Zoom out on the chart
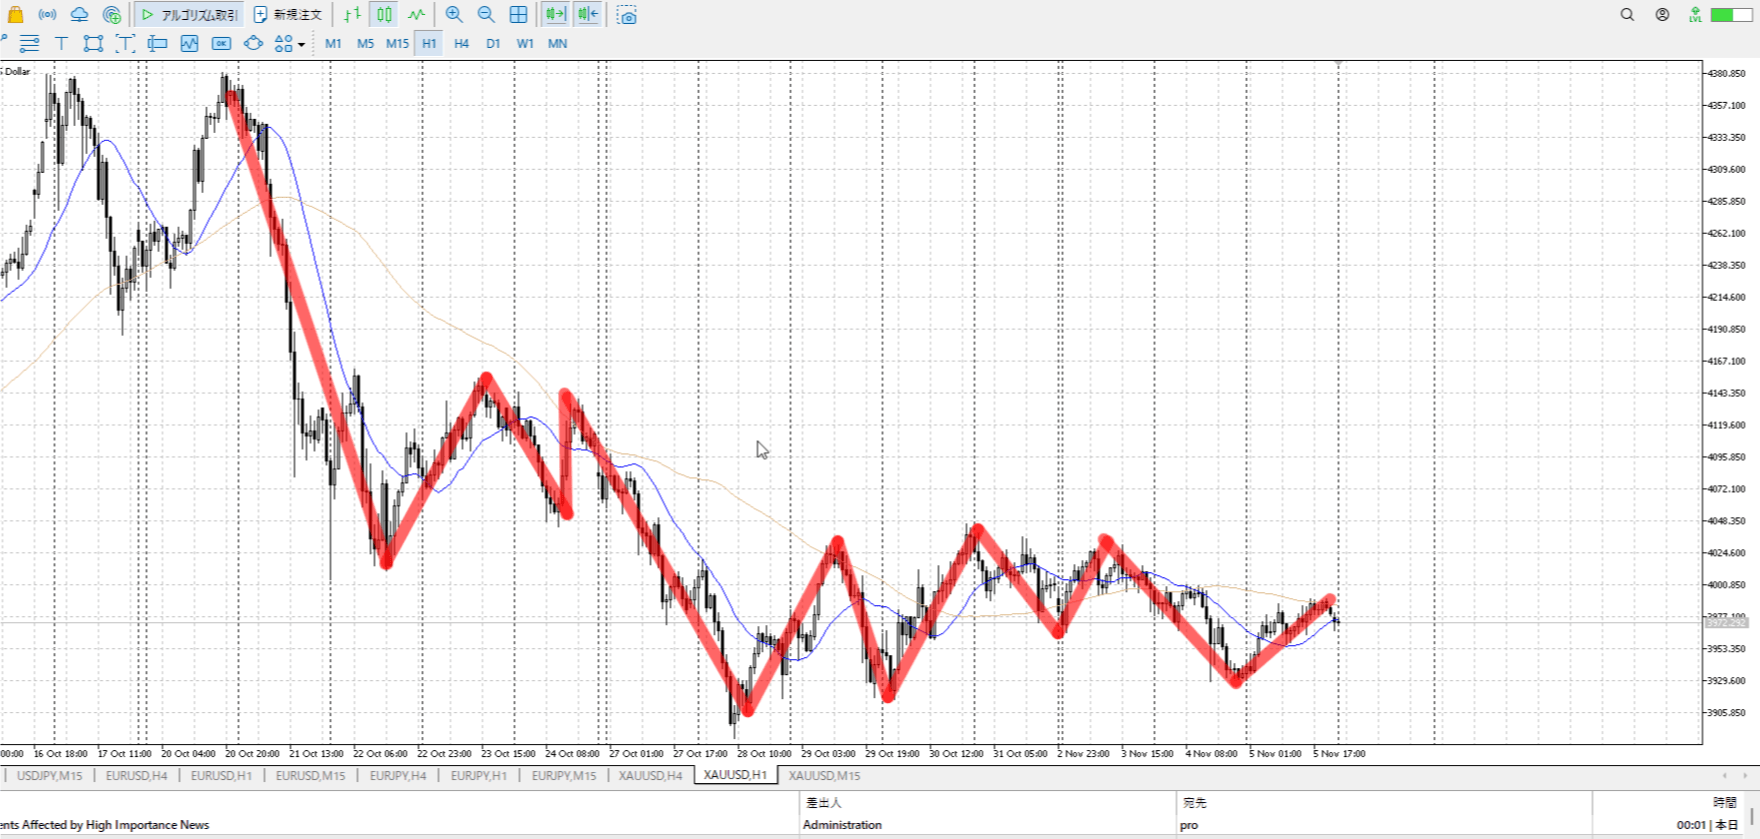1760x839 pixels. click(486, 15)
